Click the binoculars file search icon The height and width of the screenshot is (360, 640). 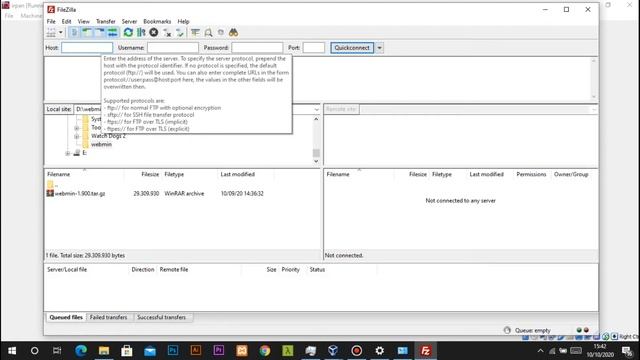(233, 32)
